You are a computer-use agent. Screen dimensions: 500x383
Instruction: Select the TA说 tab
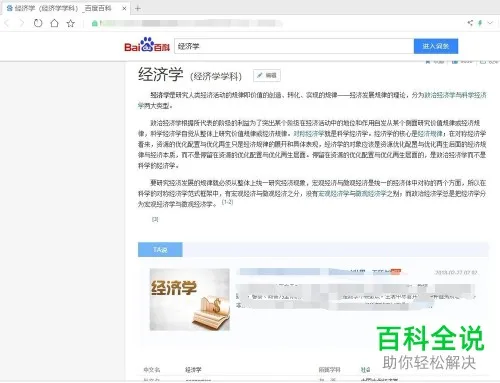(160, 249)
